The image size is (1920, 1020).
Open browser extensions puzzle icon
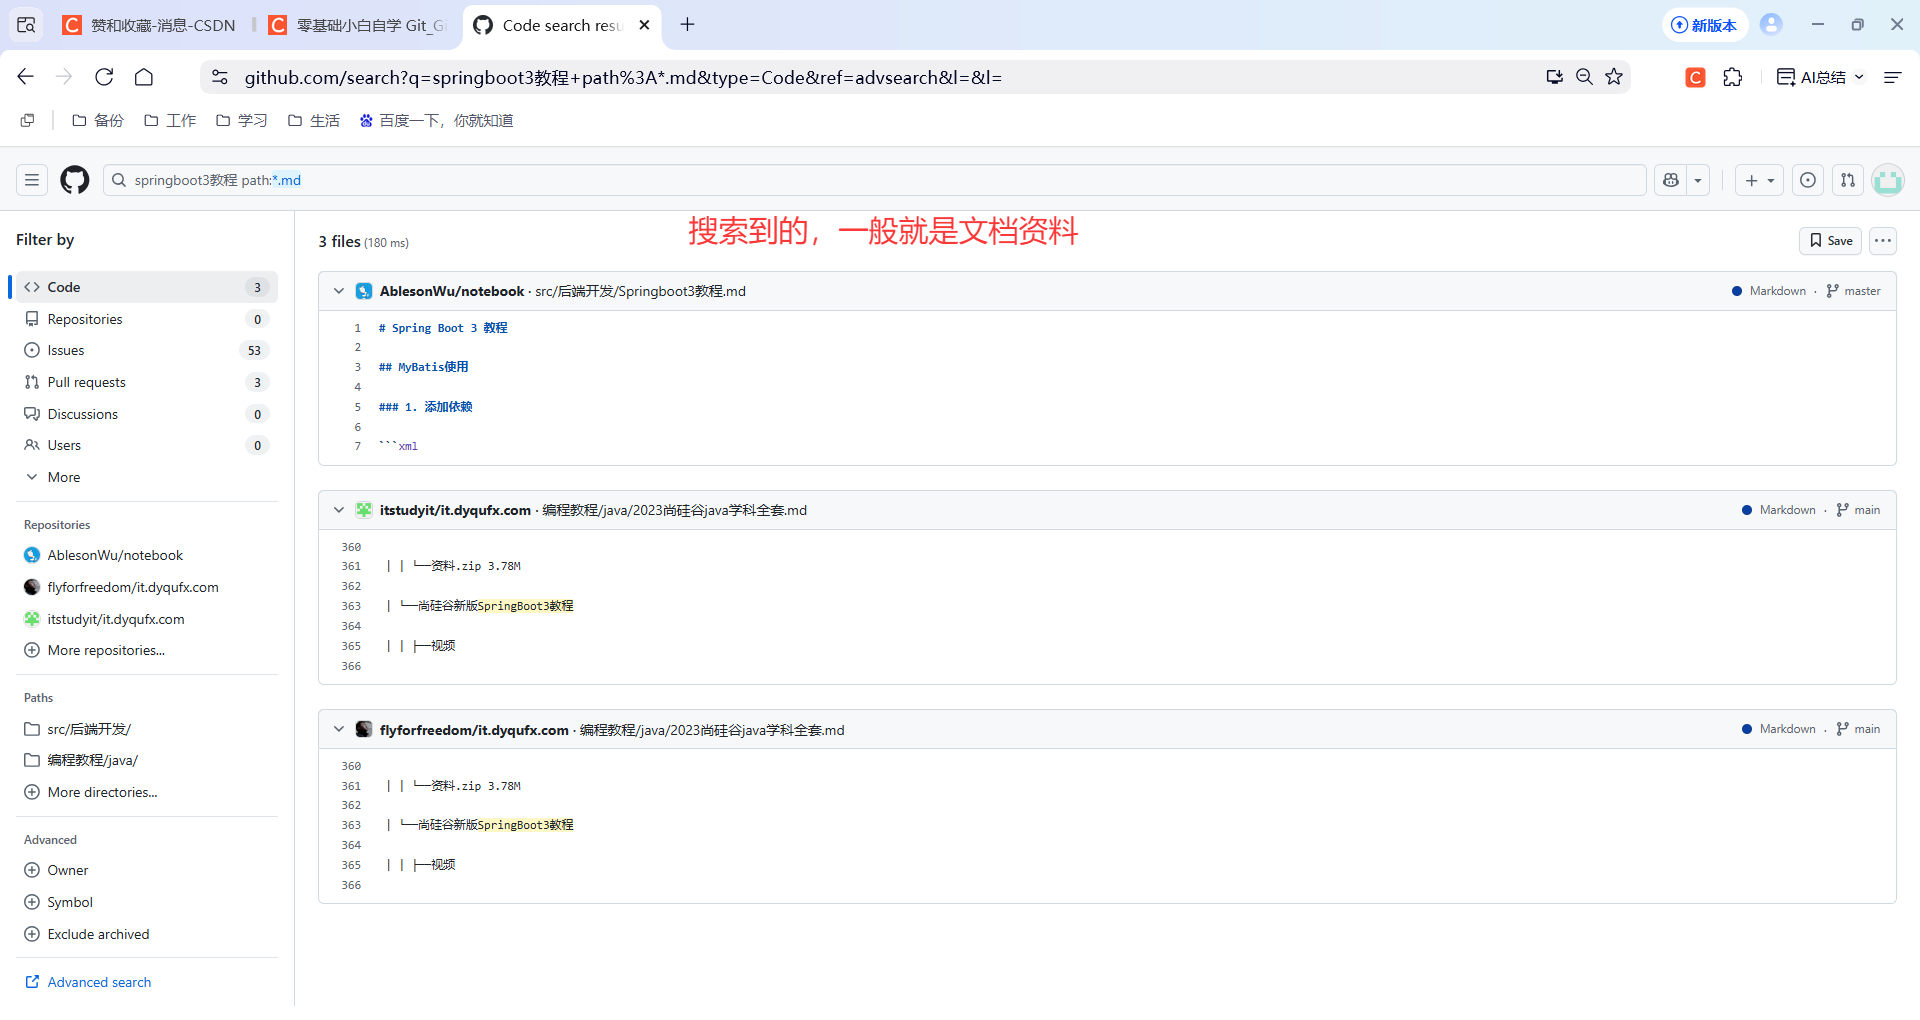pyautogui.click(x=1733, y=77)
